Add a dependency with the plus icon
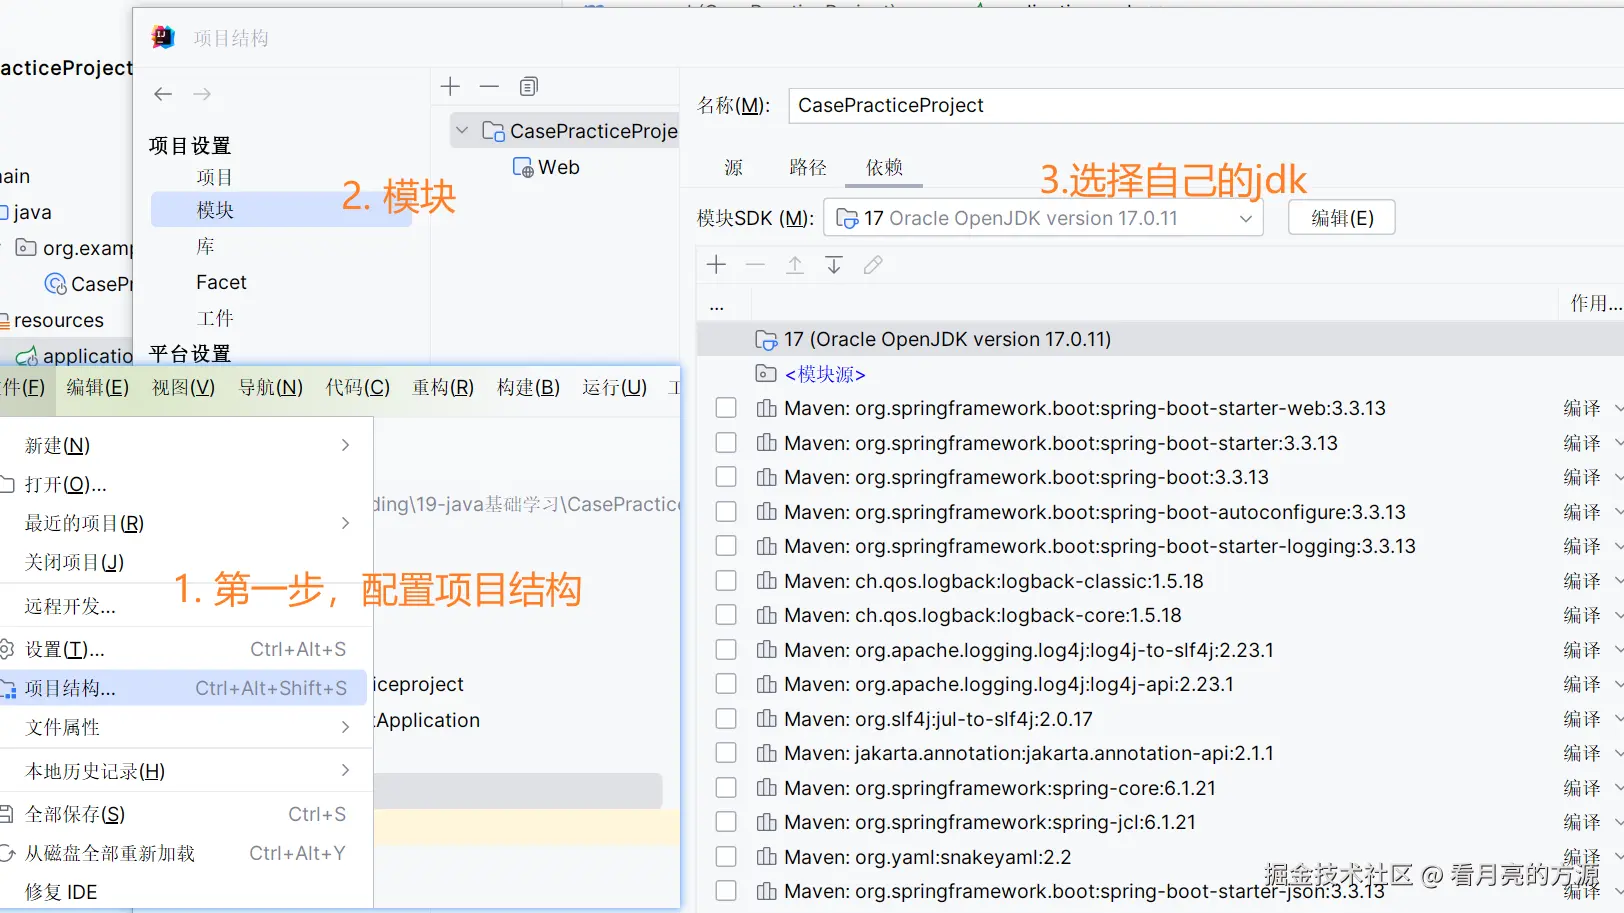Image resolution: width=1624 pixels, height=913 pixels. pyautogui.click(x=716, y=265)
